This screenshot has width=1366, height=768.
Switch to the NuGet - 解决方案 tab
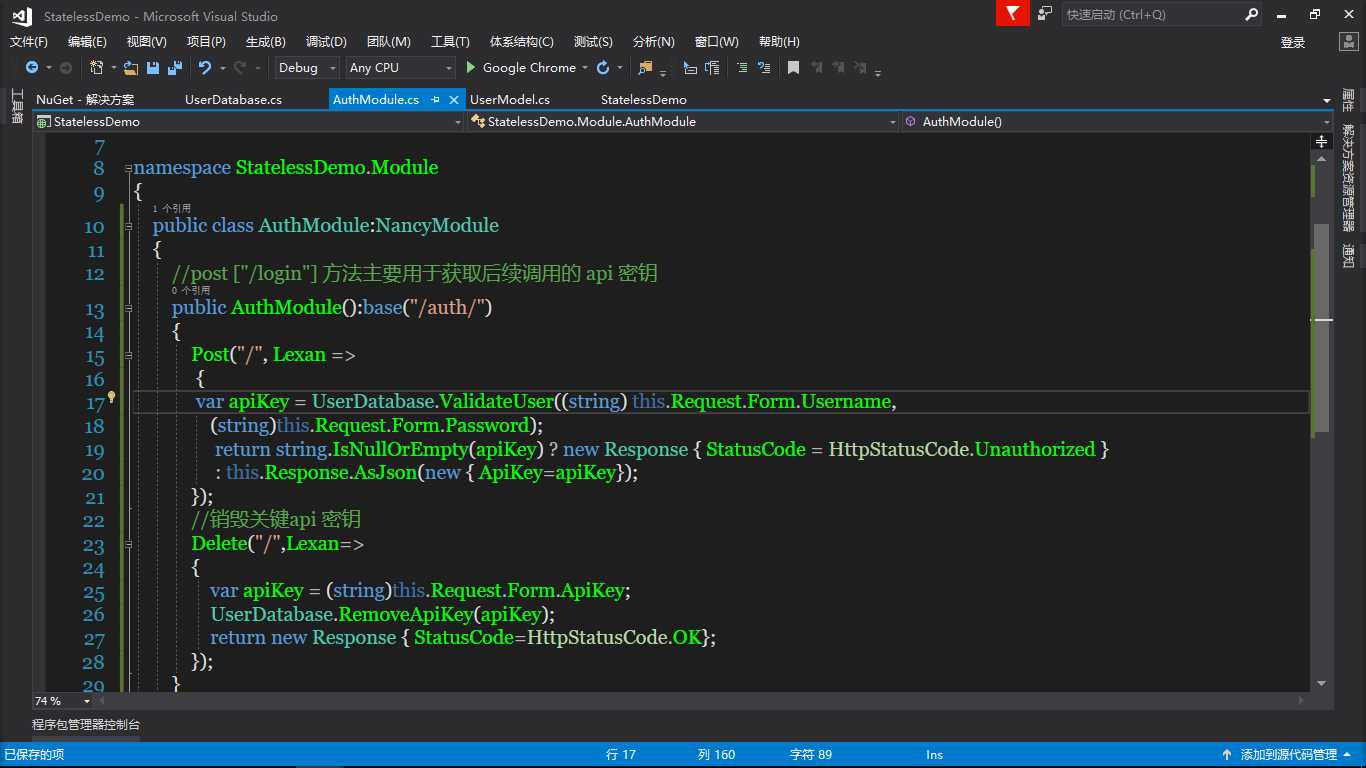[x=85, y=100]
